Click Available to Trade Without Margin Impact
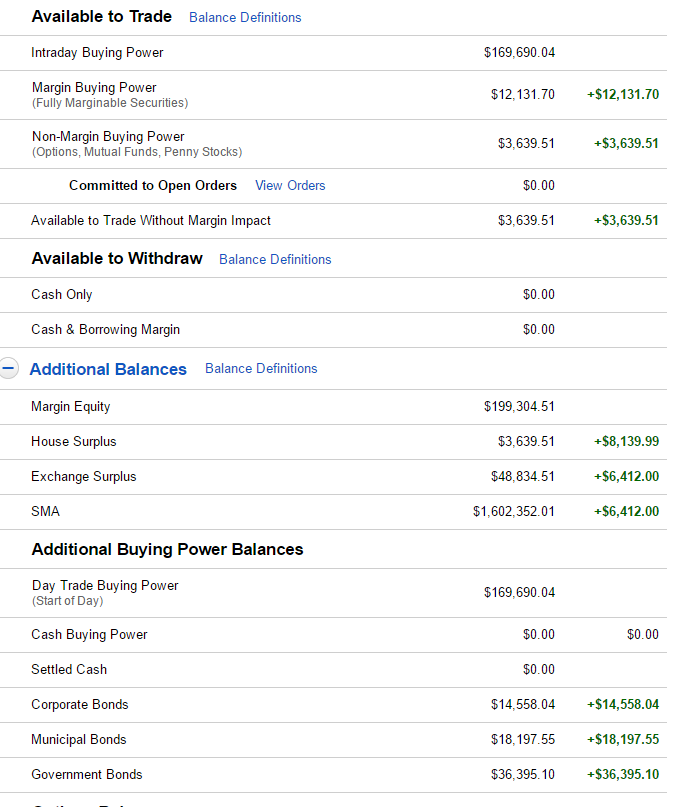The image size is (685, 807). pyautogui.click(x=151, y=220)
